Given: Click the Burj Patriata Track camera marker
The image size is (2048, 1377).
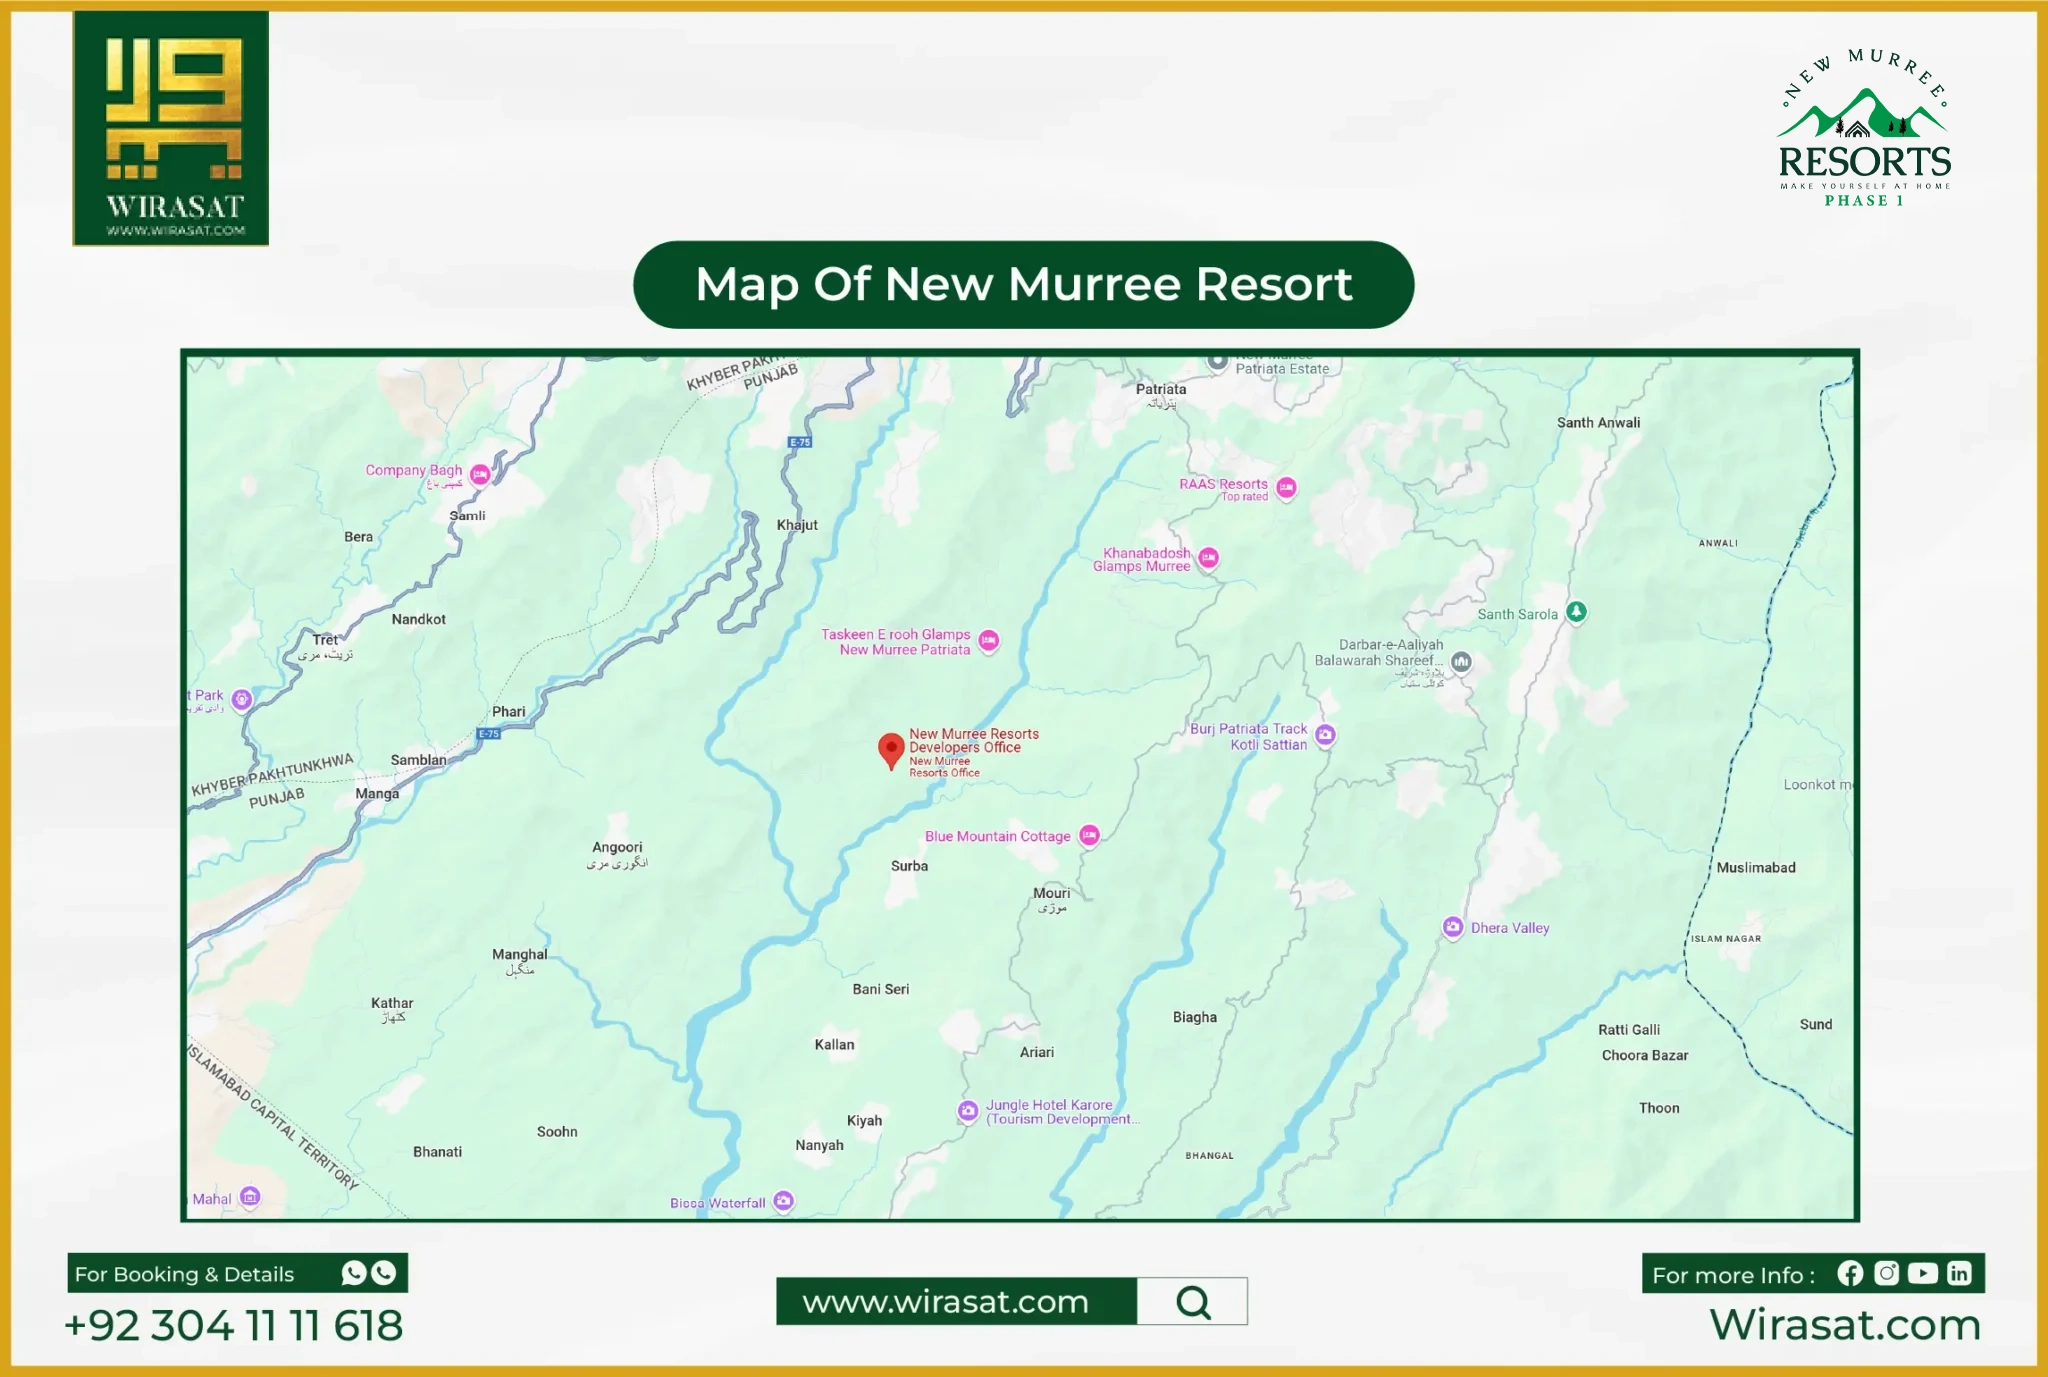Looking at the screenshot, I should [x=1325, y=735].
